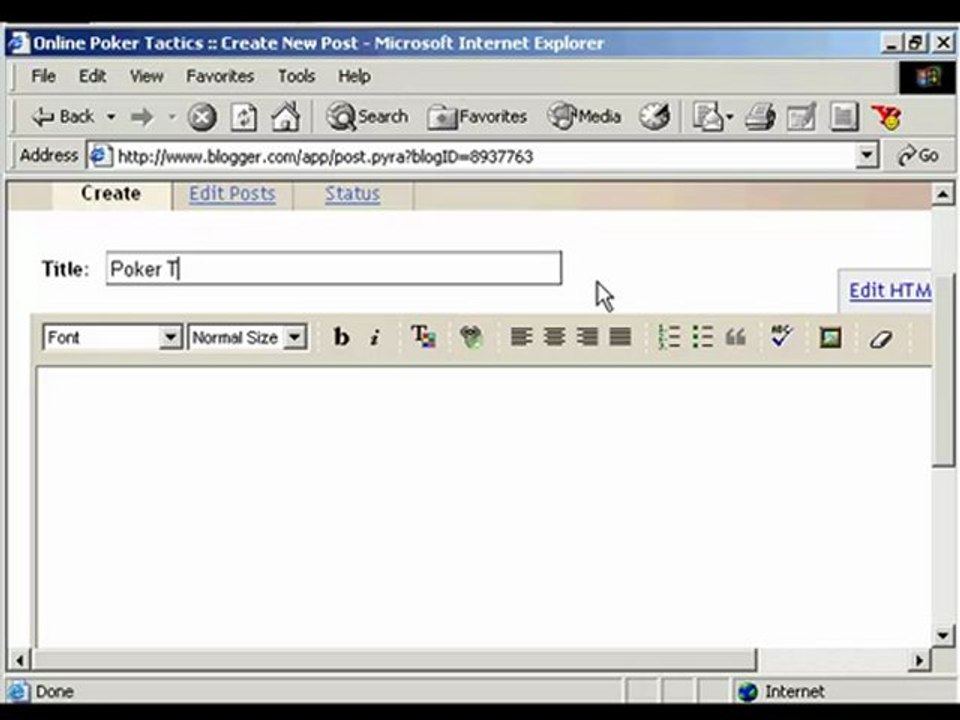Open the Back button history dropdown arrow
This screenshot has width=960, height=720.
click(x=111, y=116)
